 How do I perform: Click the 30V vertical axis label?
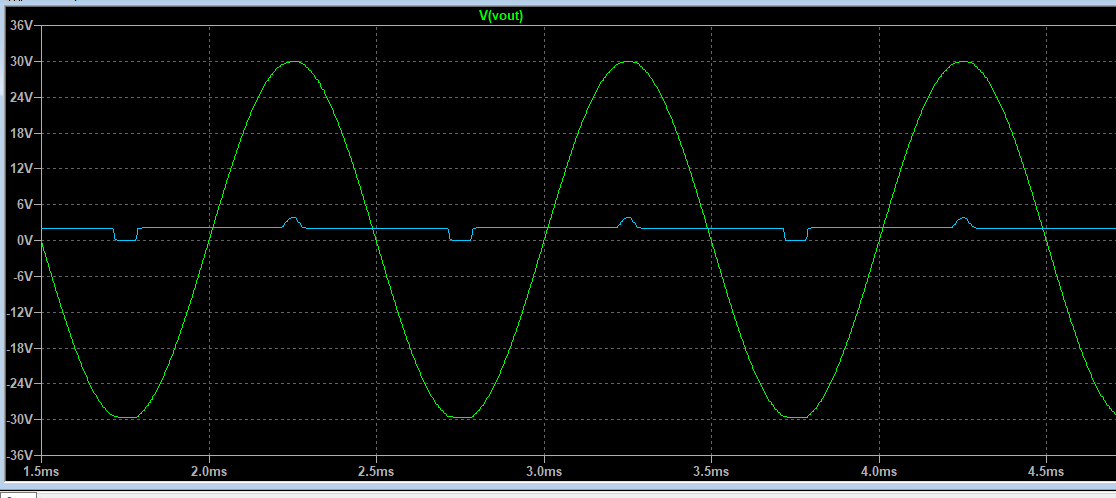[21, 61]
